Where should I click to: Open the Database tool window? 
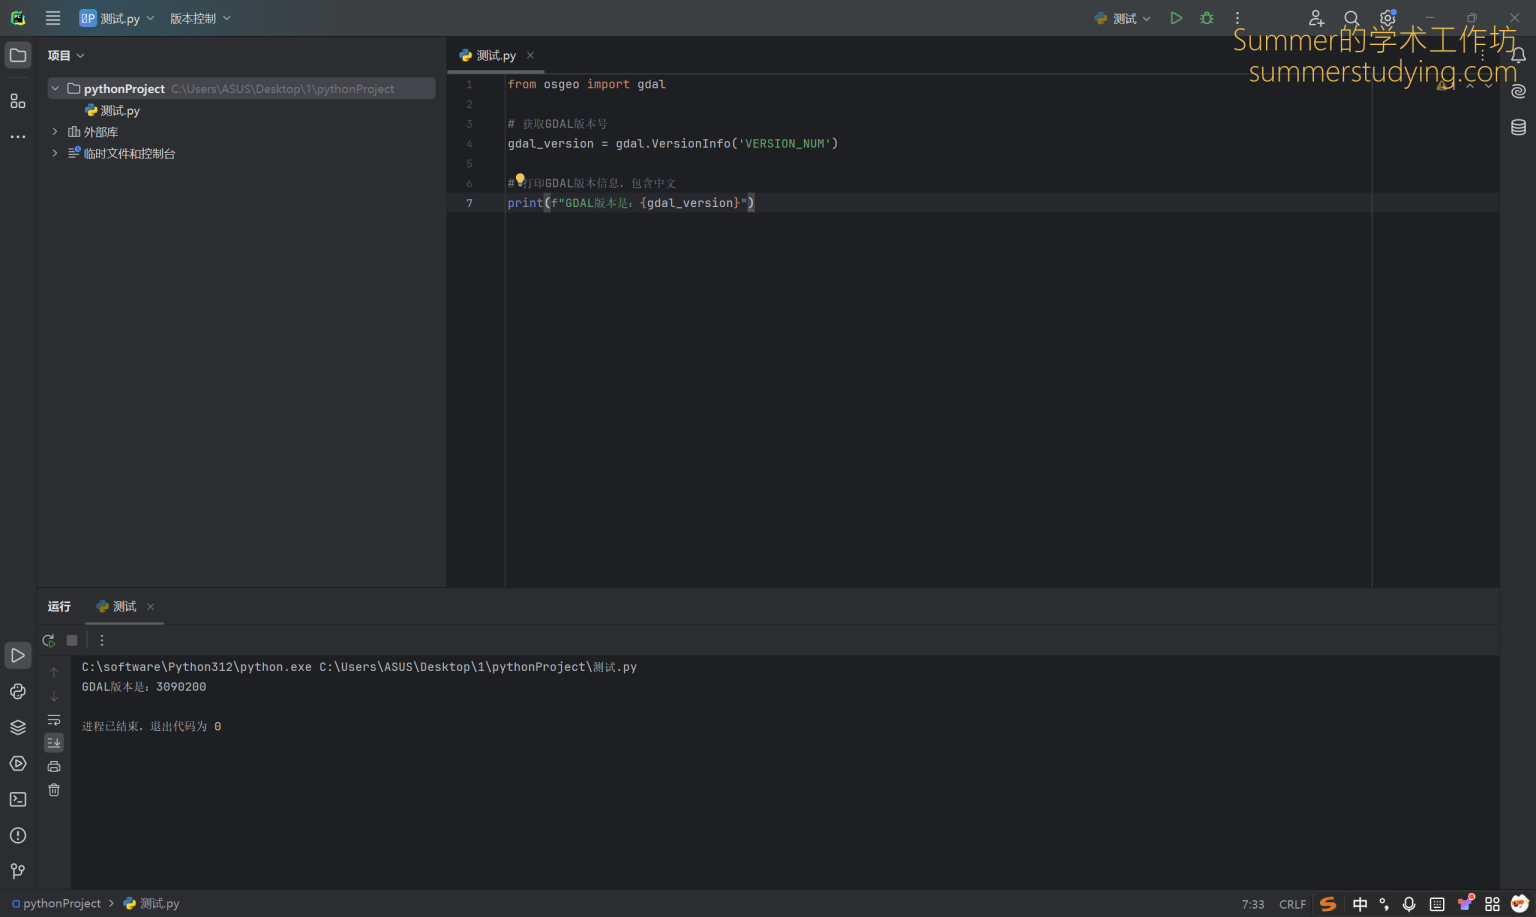pos(1518,127)
